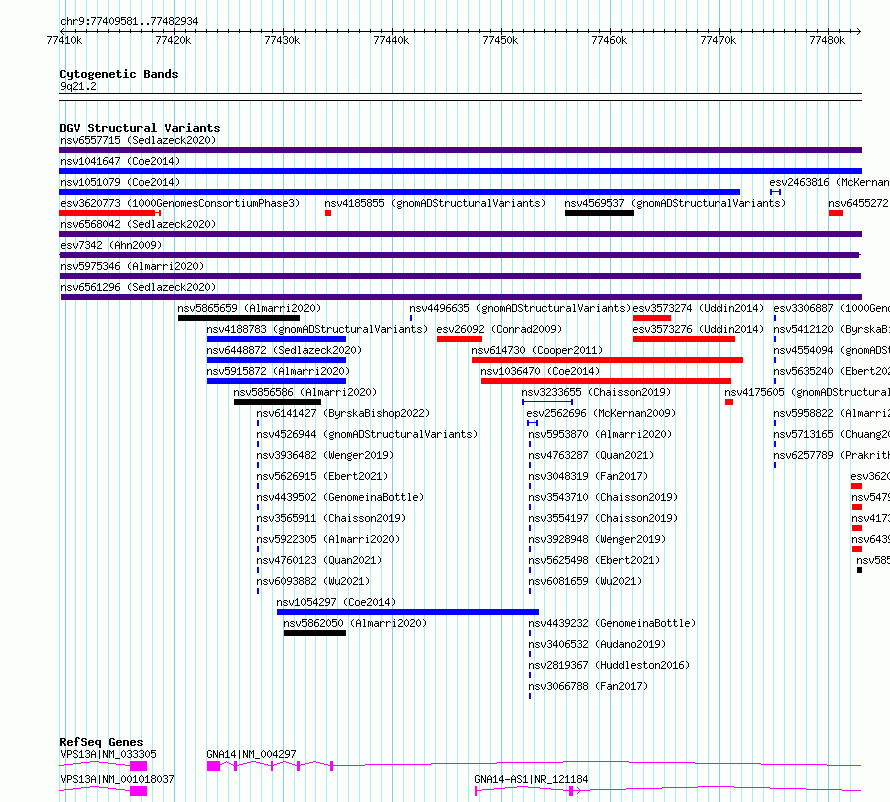Select the black nsv4569537 gnomAD variant bar
The height and width of the screenshot is (802, 890).
coord(599,213)
